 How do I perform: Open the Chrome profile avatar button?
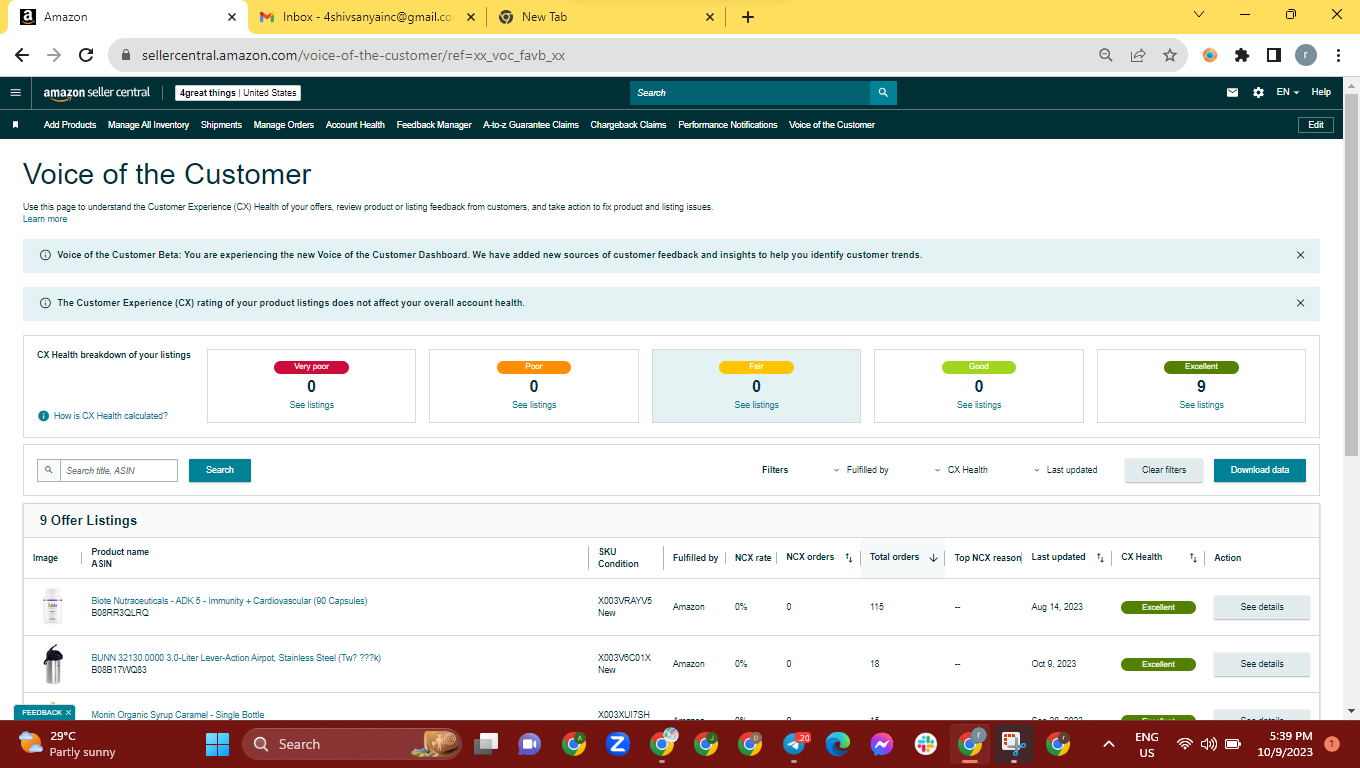pyautogui.click(x=1306, y=56)
